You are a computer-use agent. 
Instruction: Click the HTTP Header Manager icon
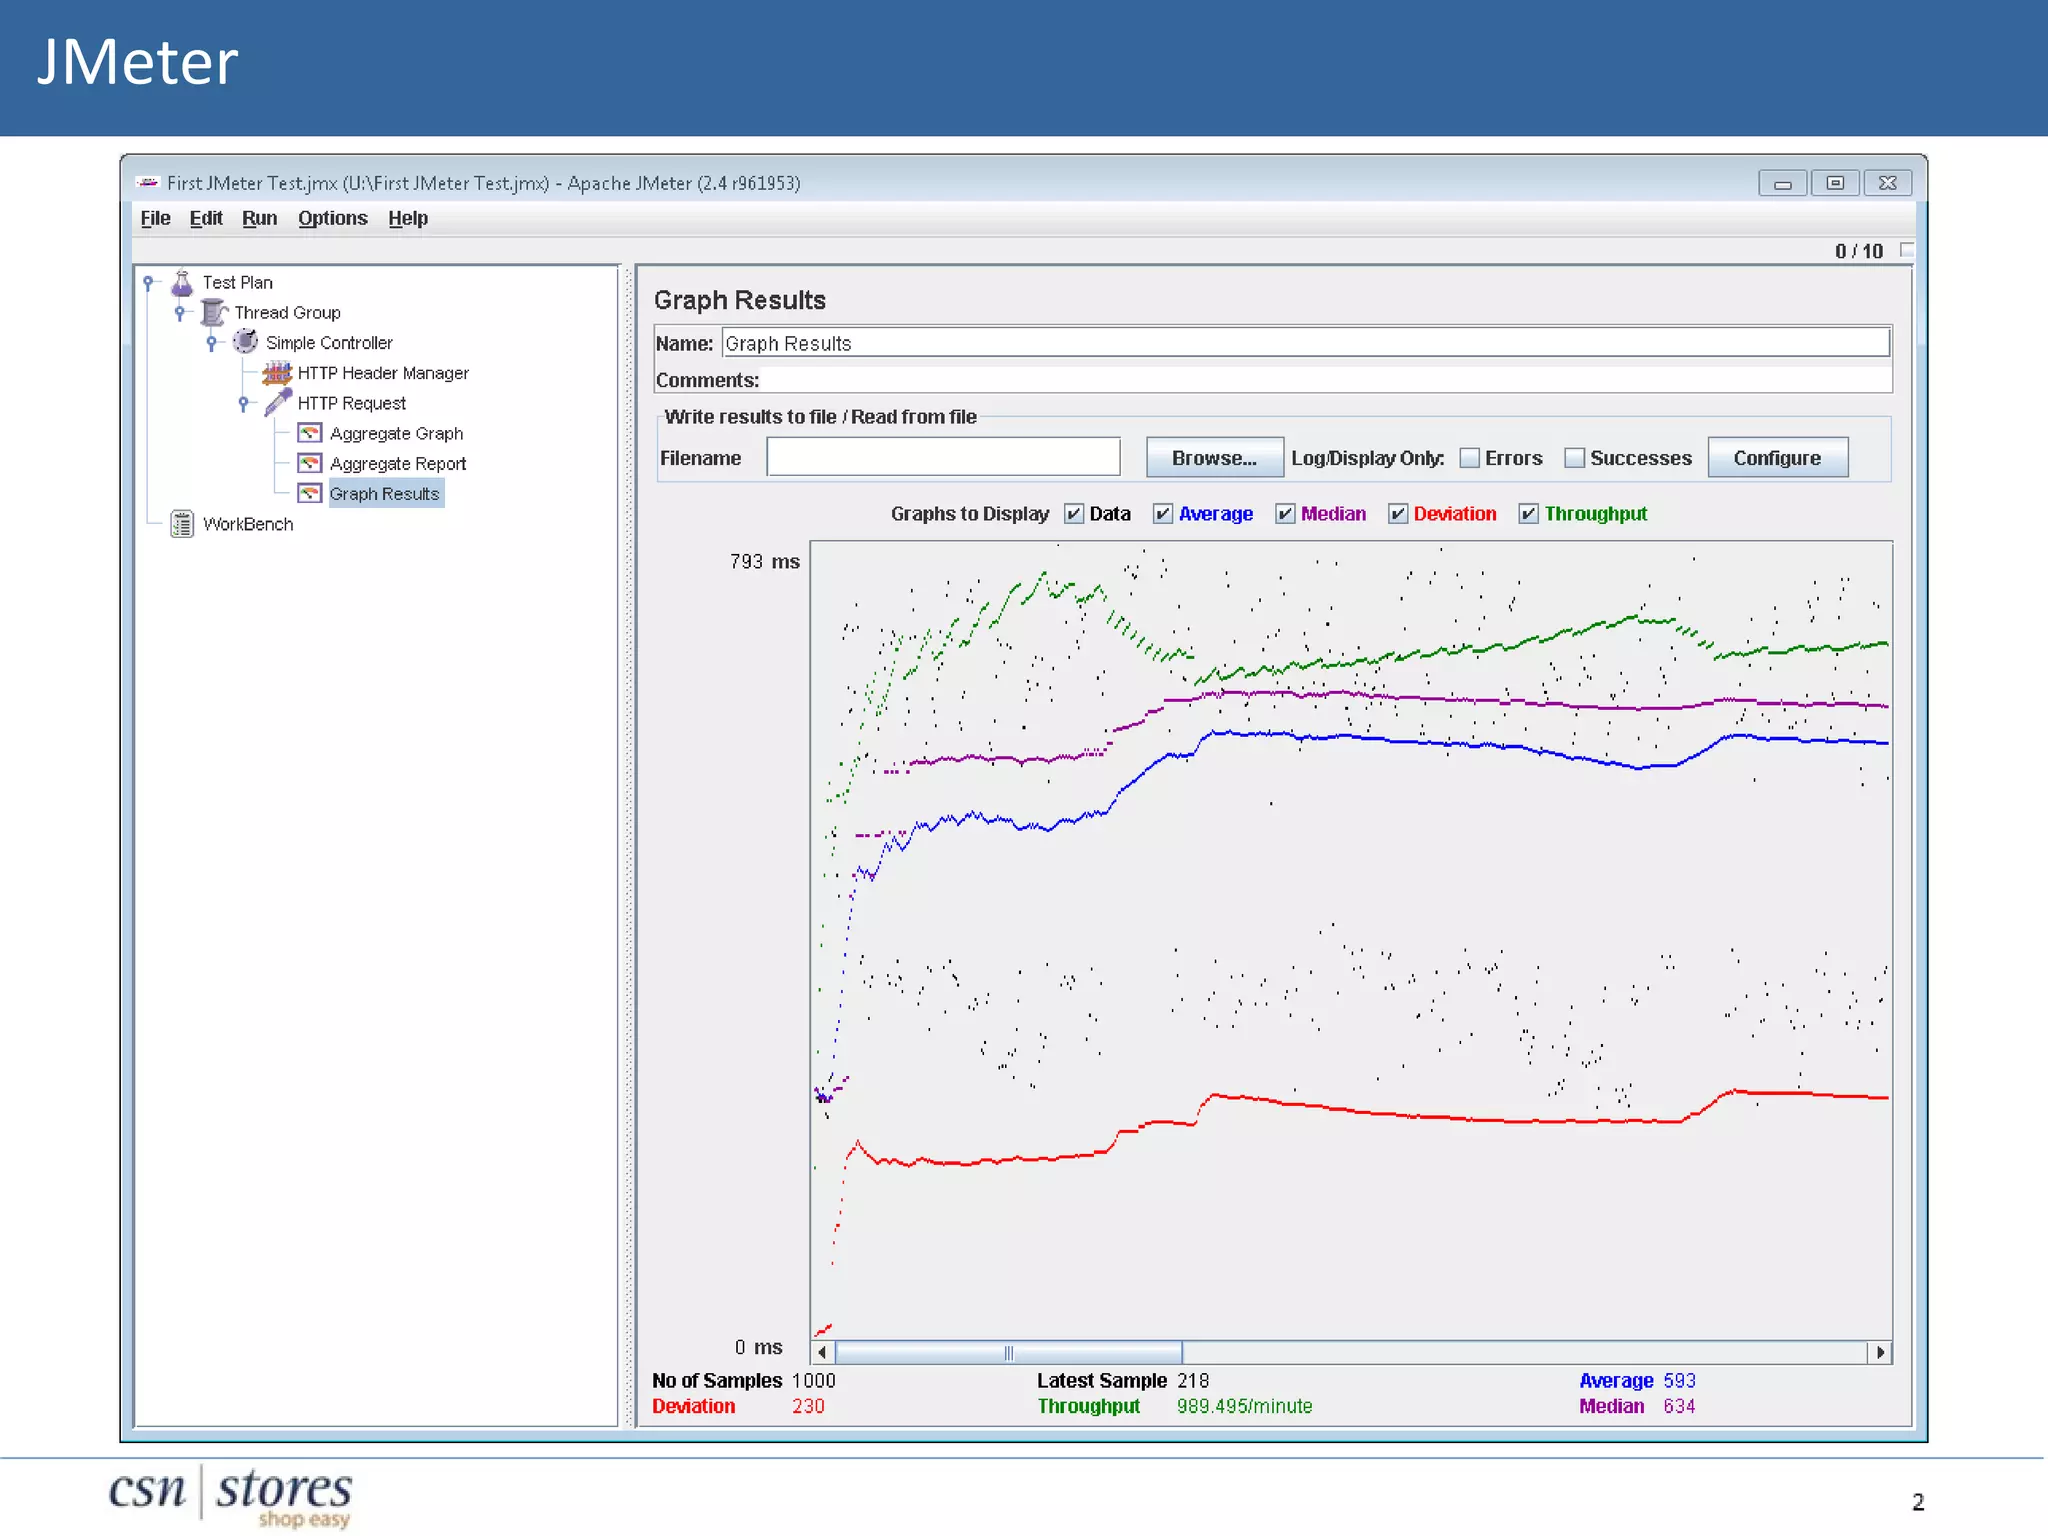tap(276, 373)
